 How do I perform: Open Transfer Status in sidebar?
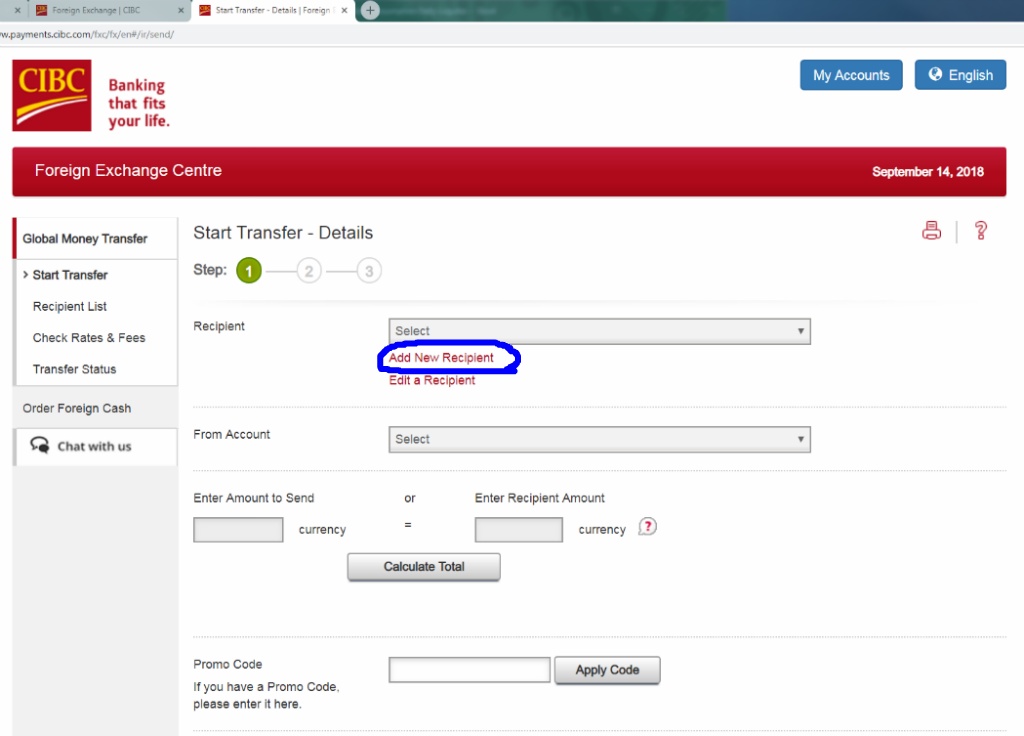coord(74,369)
